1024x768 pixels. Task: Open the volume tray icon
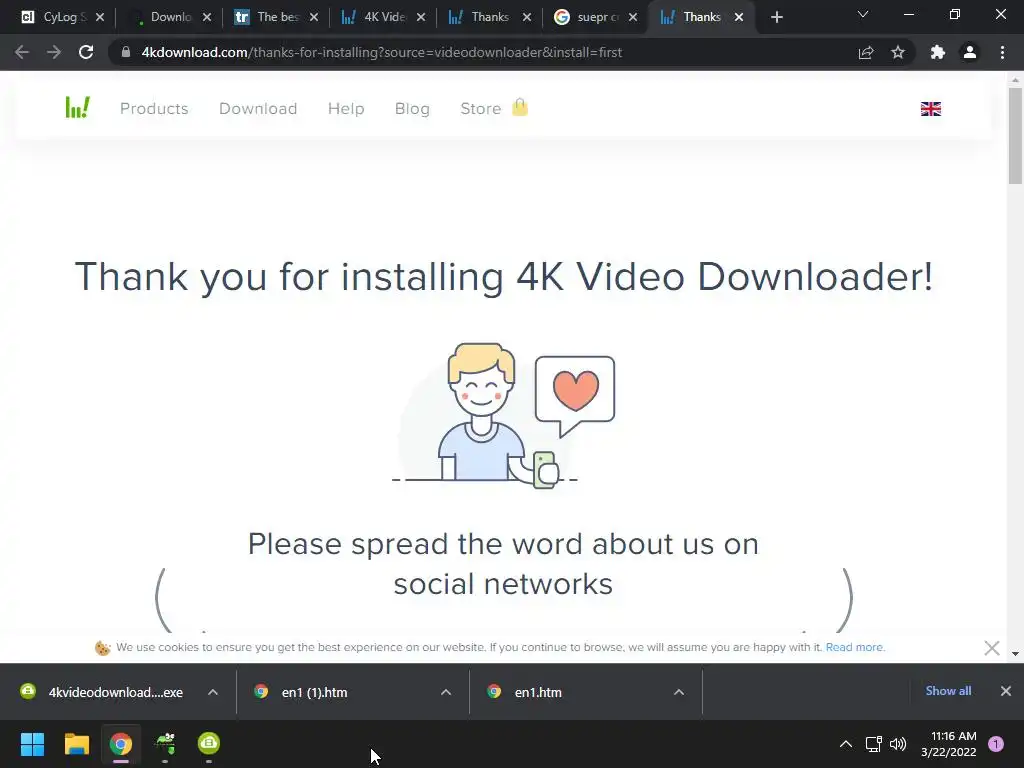[898, 744]
